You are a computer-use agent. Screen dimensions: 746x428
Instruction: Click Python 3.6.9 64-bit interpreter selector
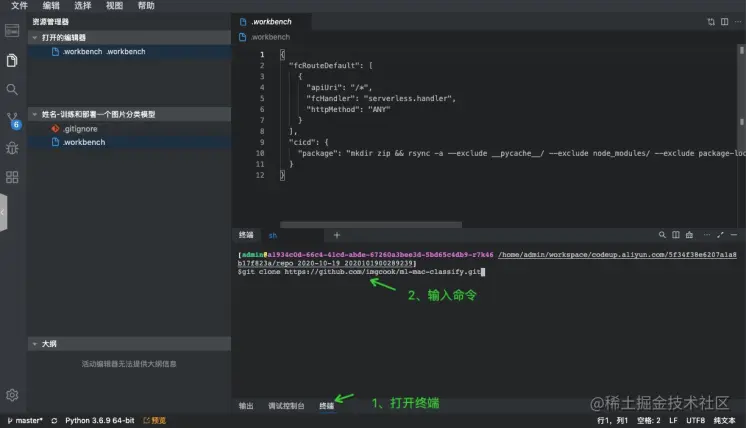(x=100, y=420)
